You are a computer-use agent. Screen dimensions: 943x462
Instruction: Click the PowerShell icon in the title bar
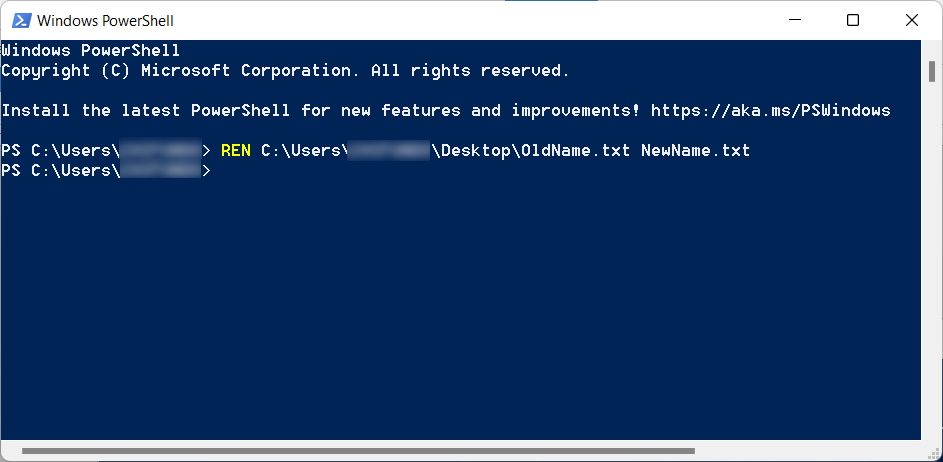[20, 20]
